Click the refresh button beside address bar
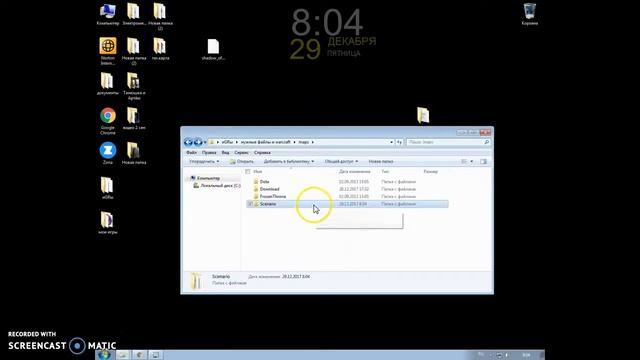 [400, 142]
